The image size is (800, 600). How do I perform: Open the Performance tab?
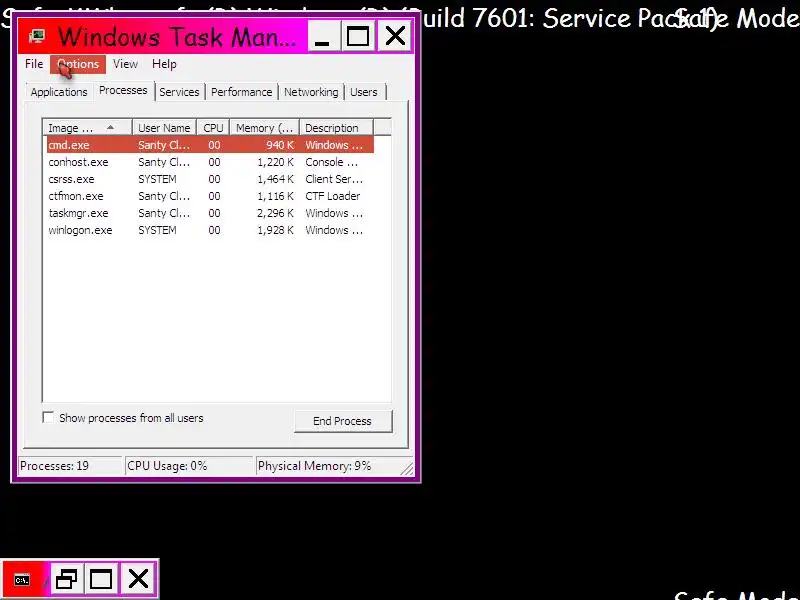(x=241, y=92)
